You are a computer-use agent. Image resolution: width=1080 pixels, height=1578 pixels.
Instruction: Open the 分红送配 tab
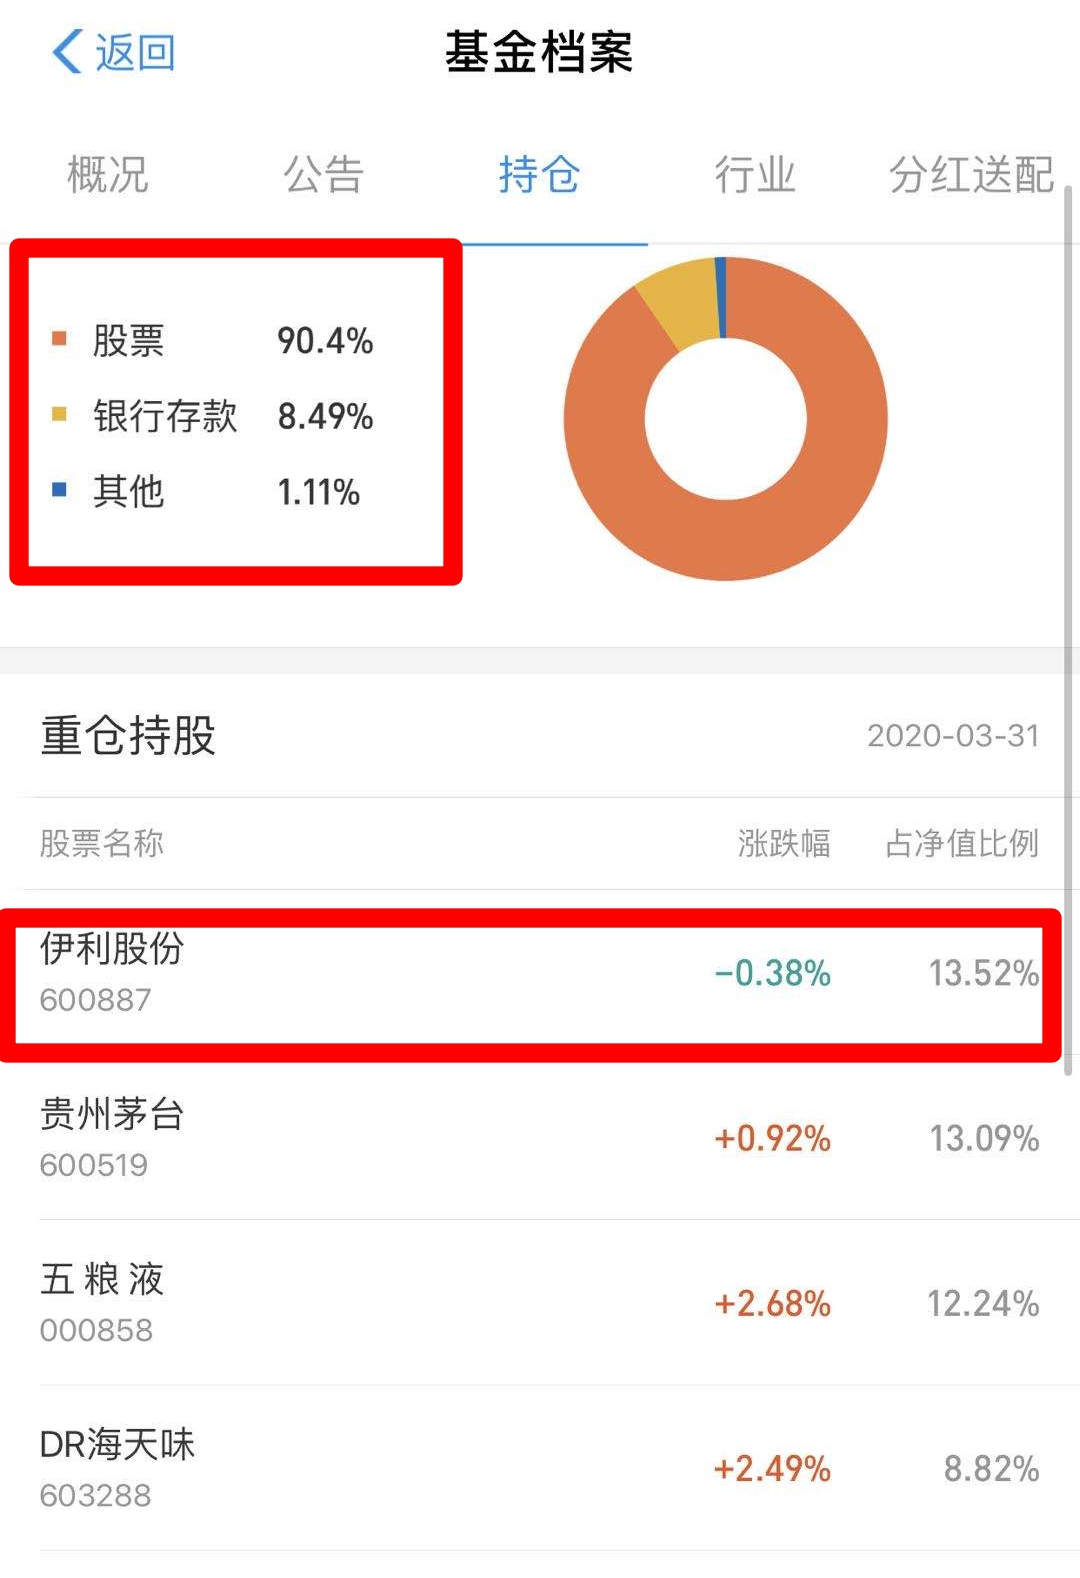coord(968,176)
